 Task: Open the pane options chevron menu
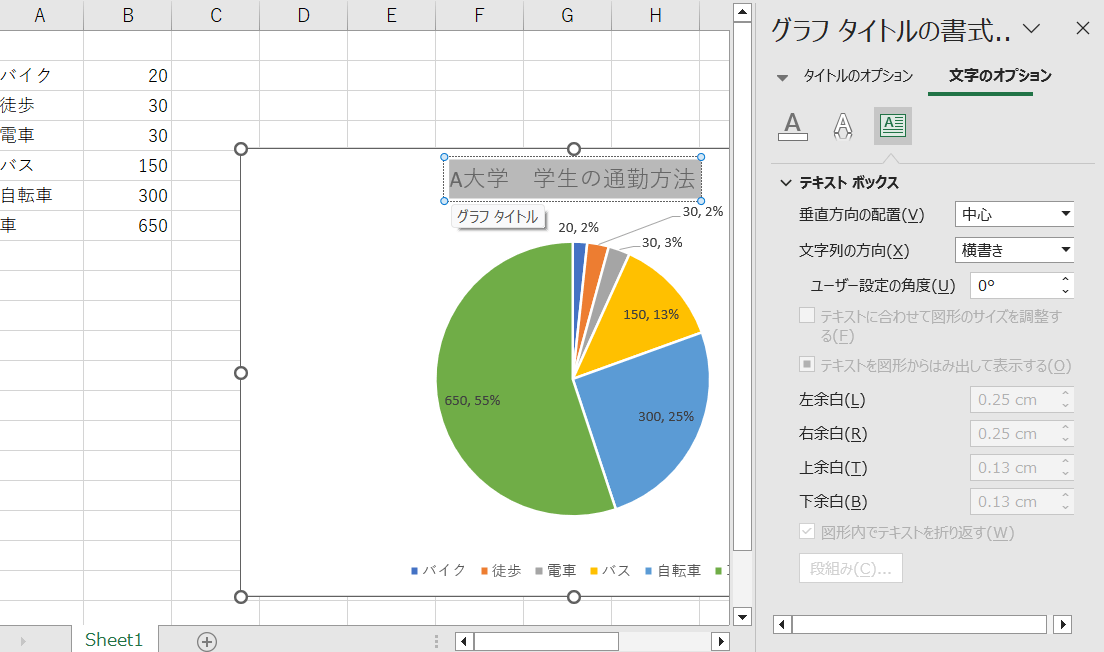click(1031, 28)
